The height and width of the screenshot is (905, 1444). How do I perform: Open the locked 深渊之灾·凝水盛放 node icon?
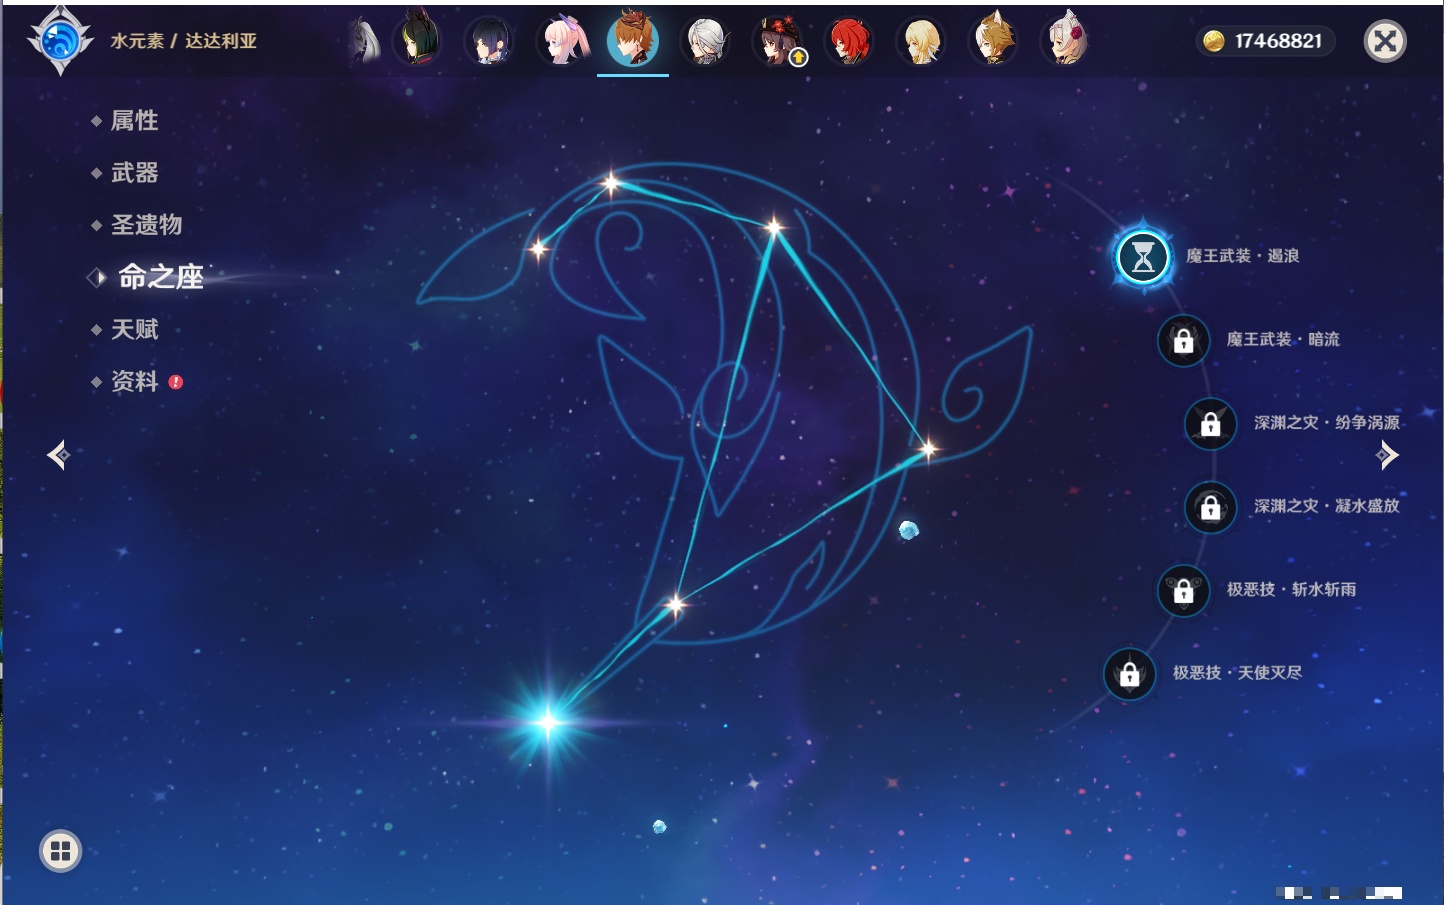[x=1210, y=507]
